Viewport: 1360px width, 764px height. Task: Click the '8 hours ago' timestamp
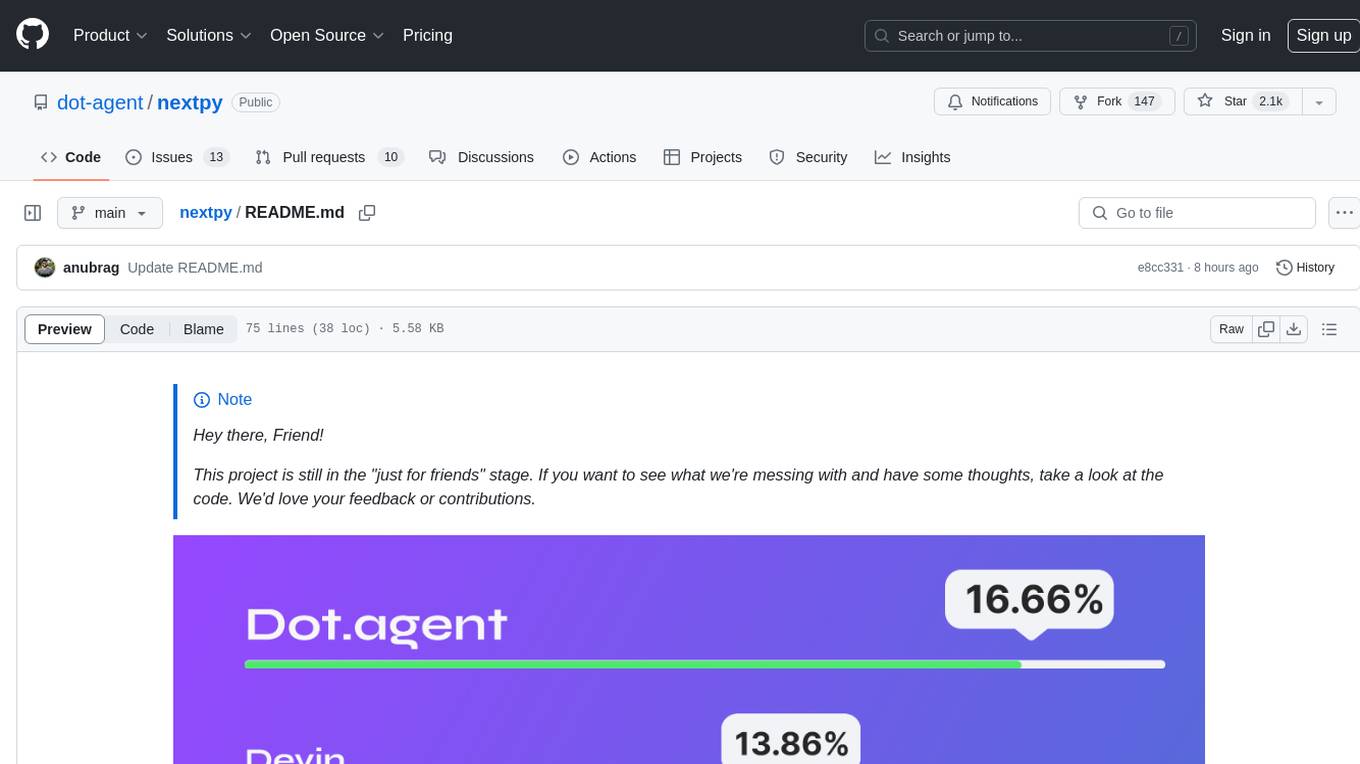(x=1225, y=268)
